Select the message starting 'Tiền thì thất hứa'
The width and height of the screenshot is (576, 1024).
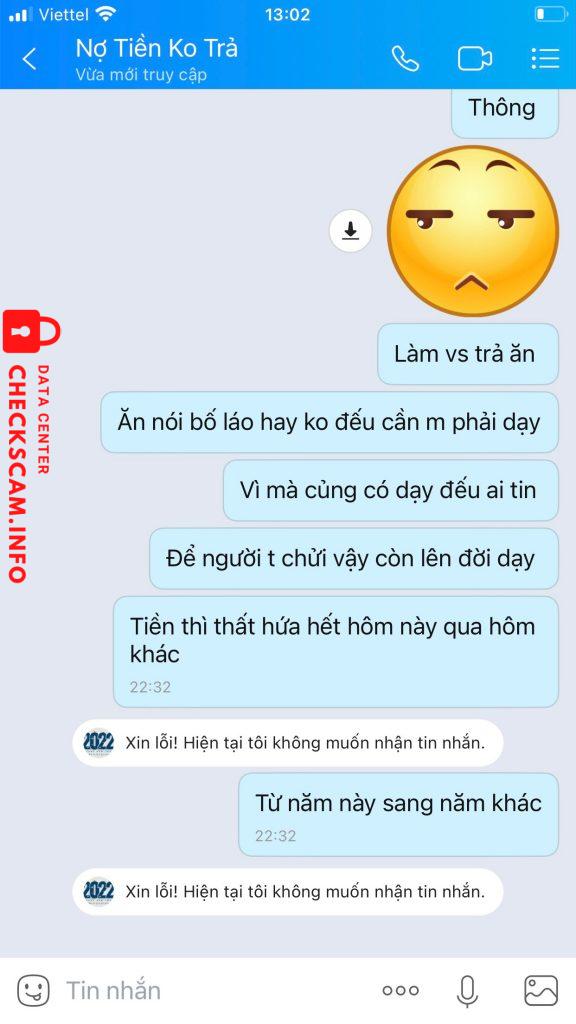click(x=336, y=652)
